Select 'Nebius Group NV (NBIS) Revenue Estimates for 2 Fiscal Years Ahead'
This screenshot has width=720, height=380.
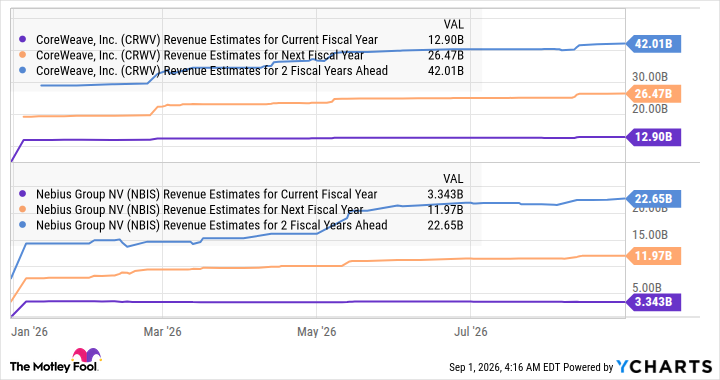click(211, 225)
